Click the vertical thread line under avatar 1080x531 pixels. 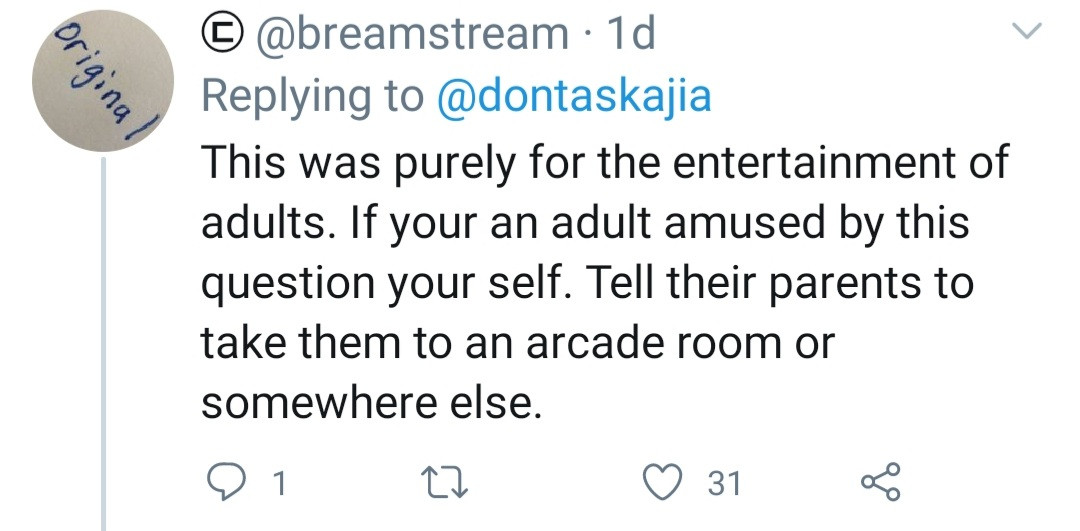click(106, 350)
